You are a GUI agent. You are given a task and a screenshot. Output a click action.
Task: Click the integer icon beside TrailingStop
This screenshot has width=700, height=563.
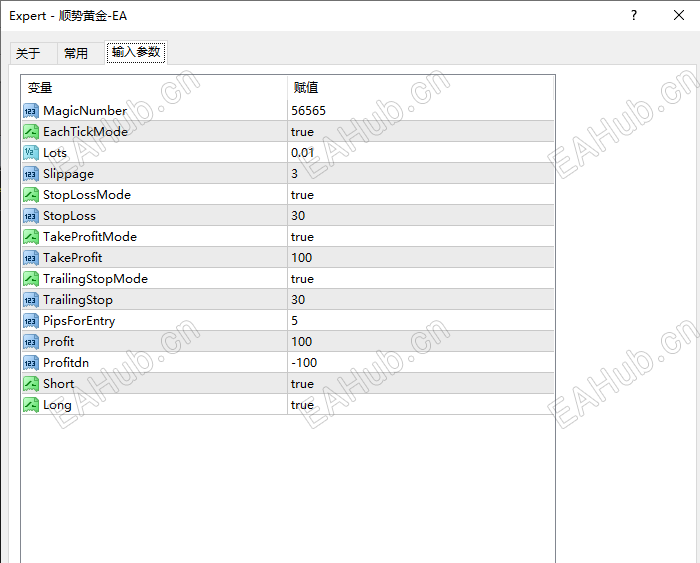(x=31, y=300)
